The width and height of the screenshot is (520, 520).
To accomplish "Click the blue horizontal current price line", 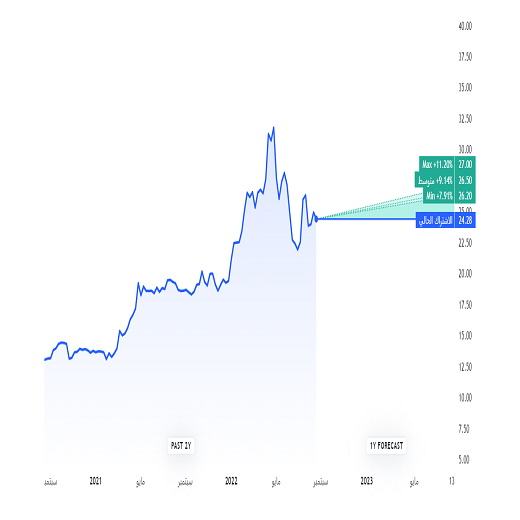I will (367, 219).
